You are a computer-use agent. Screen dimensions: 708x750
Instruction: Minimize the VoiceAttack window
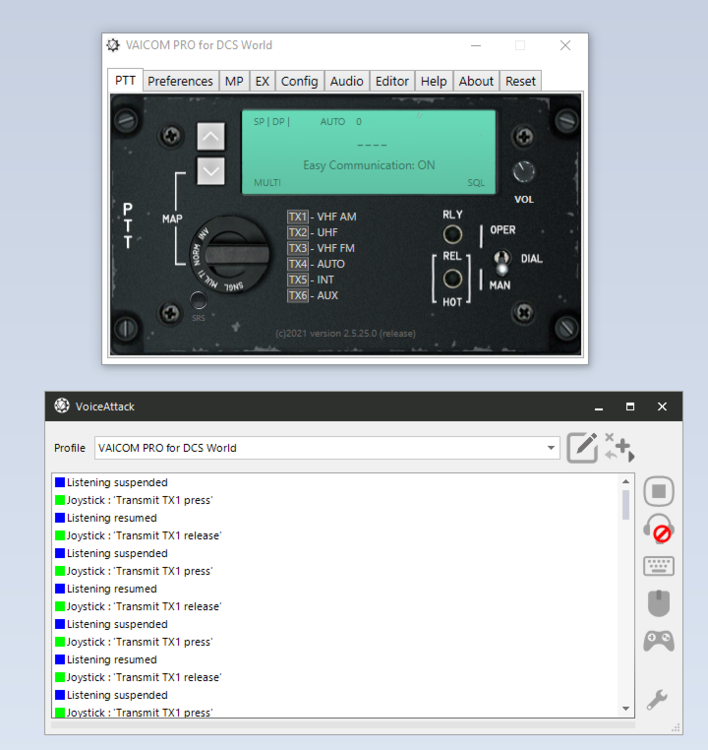coord(598,407)
